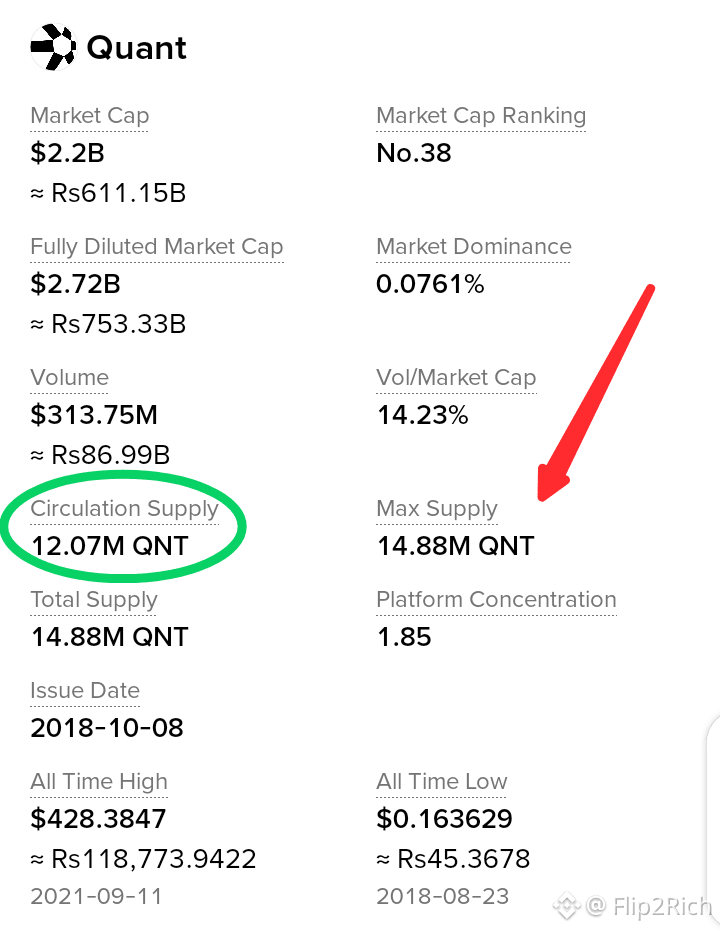Select the 14.88M QNT max supply value

[x=456, y=546]
